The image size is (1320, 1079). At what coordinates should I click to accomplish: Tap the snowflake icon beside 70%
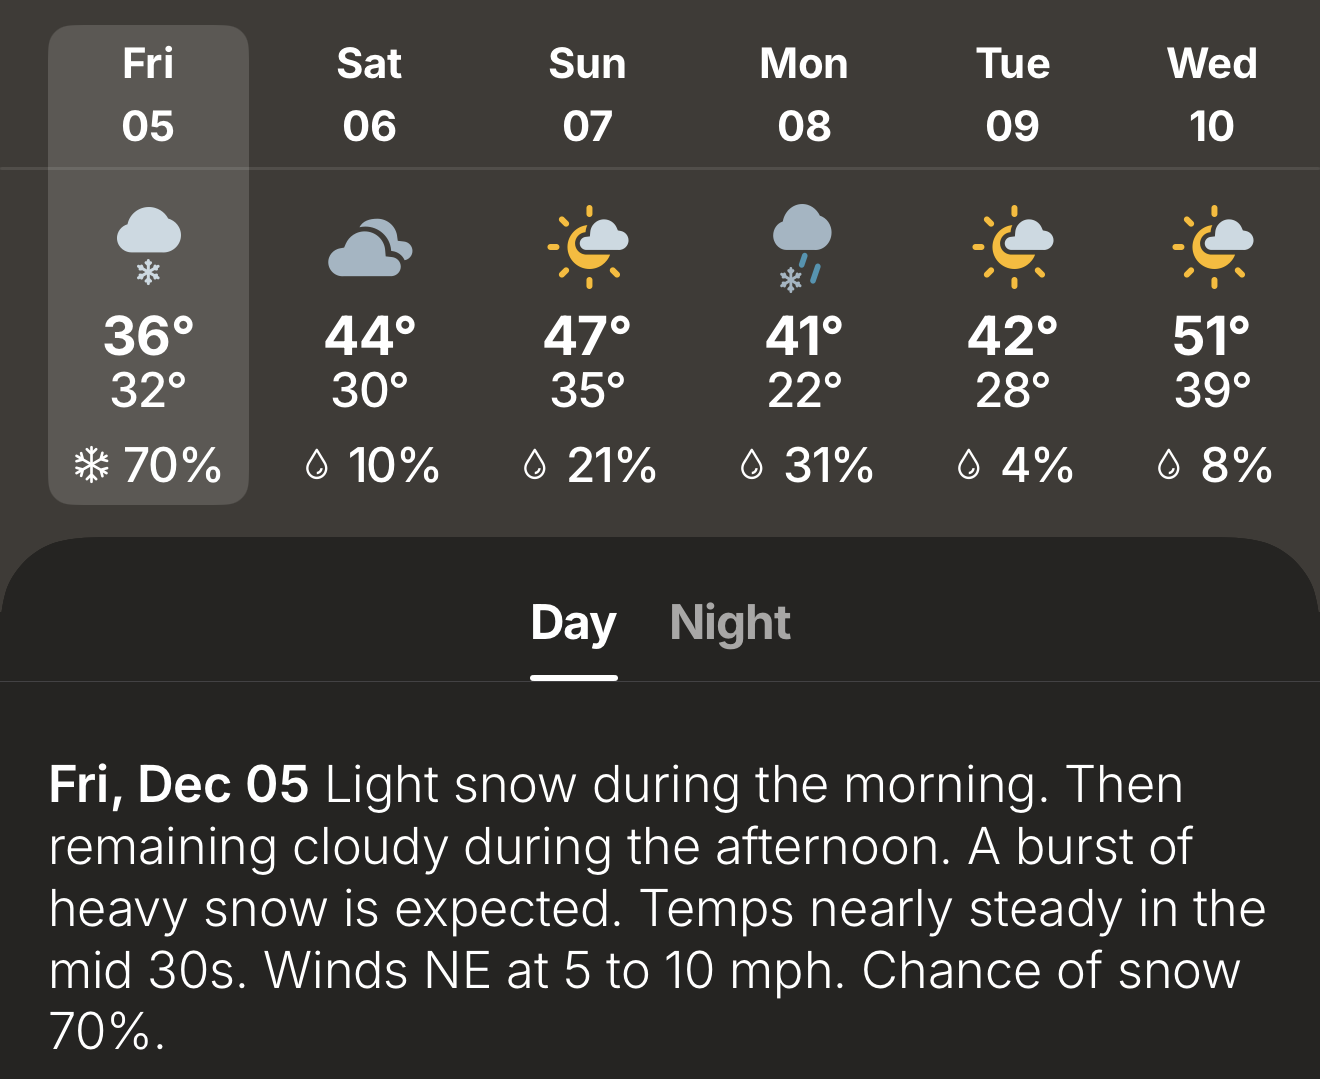pos(92,465)
